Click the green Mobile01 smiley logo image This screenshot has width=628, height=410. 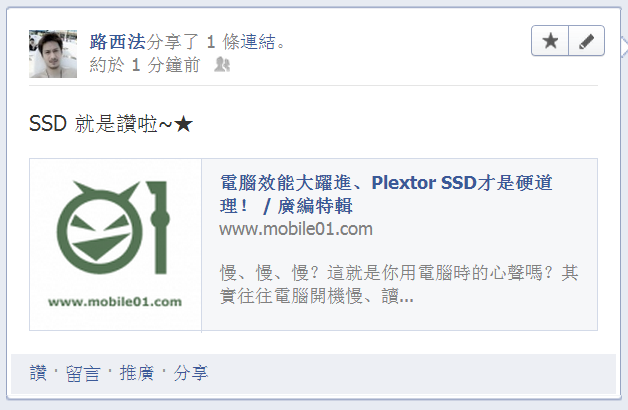[x=113, y=228]
